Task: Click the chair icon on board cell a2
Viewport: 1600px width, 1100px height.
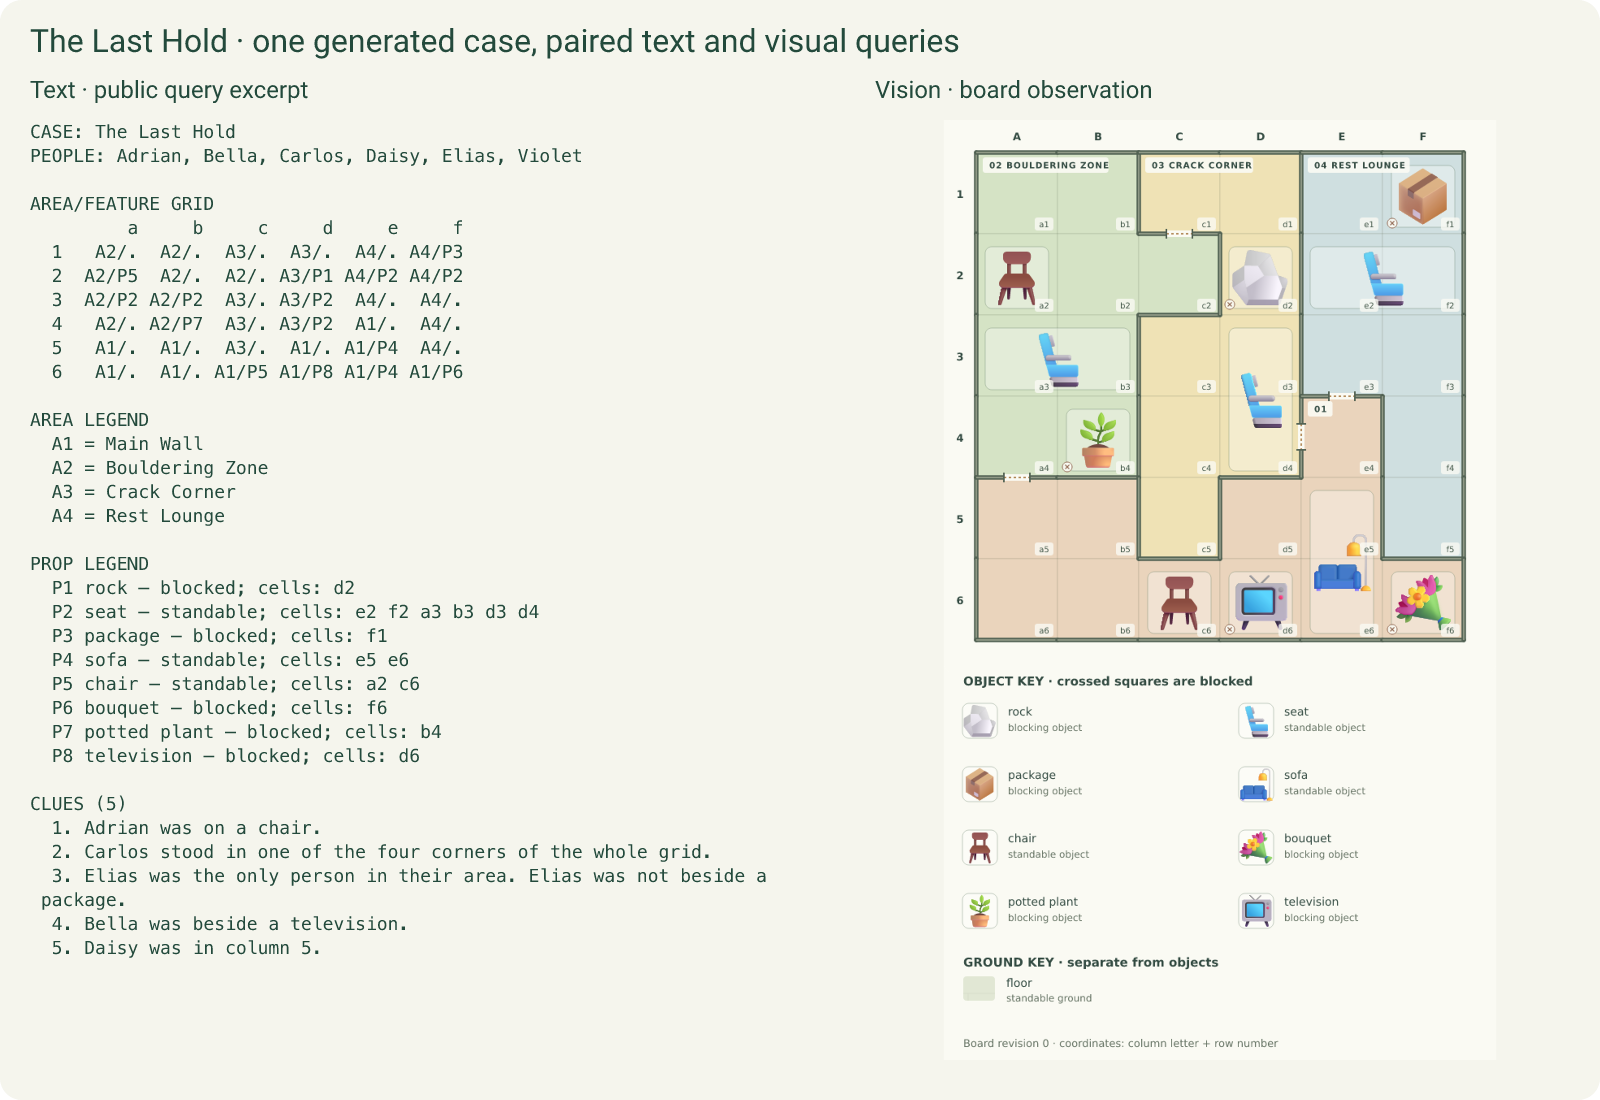Action: [x=1016, y=277]
